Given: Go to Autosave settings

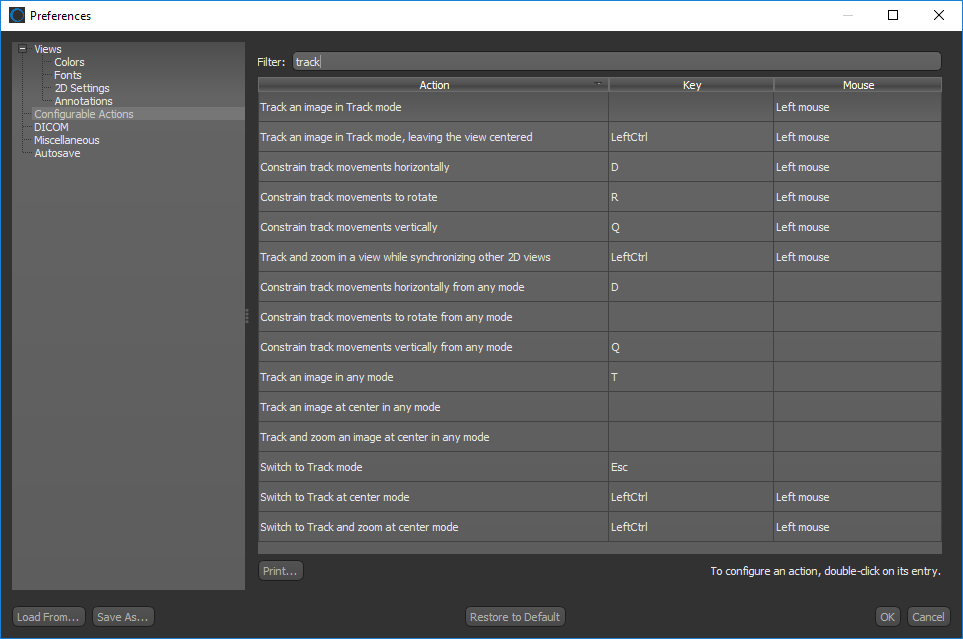Looking at the screenshot, I should [57, 153].
